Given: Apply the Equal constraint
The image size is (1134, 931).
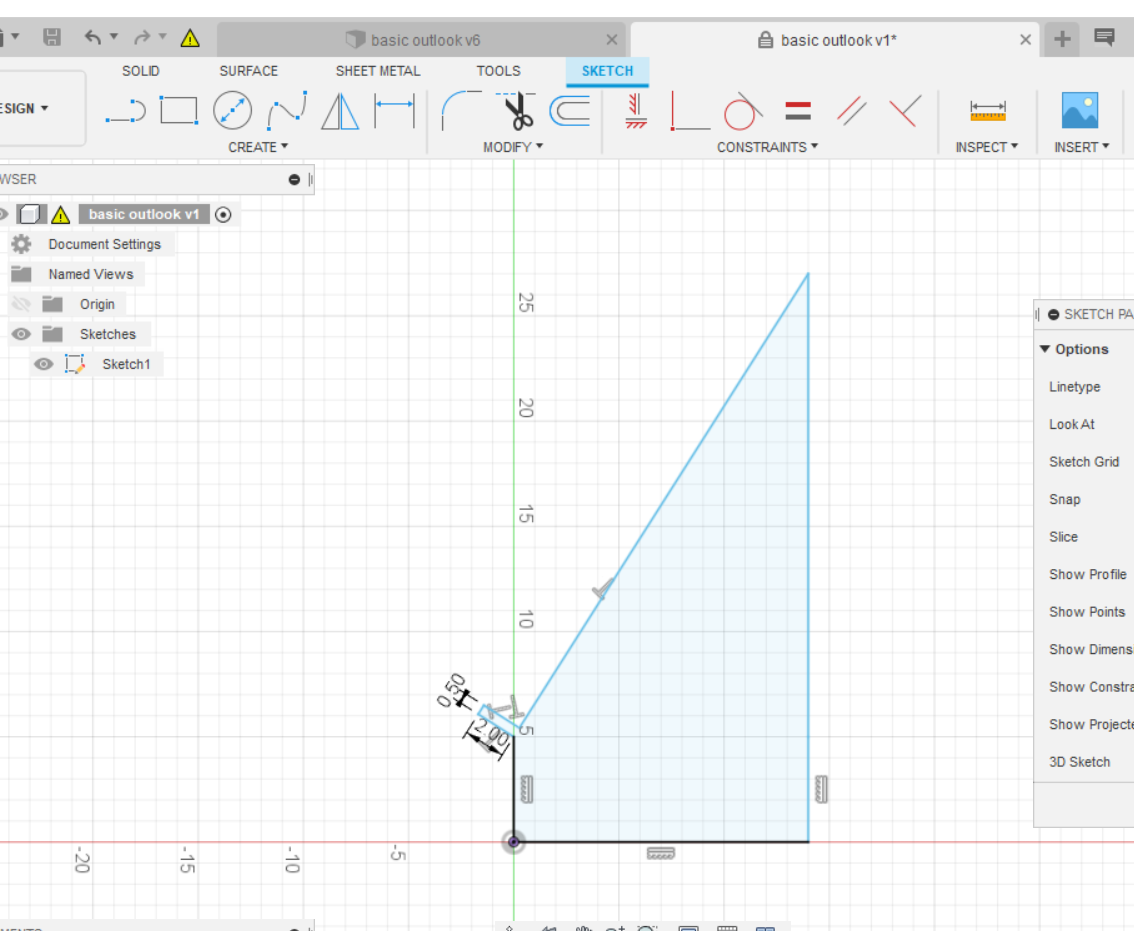Looking at the screenshot, I should click(x=798, y=111).
